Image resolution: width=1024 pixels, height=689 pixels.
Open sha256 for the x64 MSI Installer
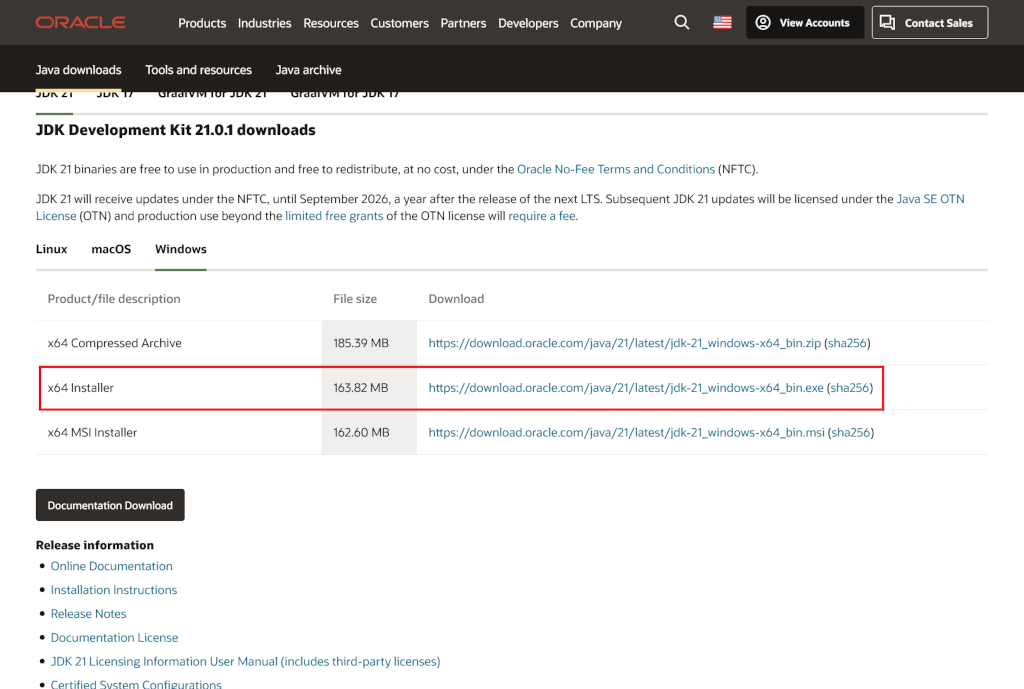click(851, 432)
